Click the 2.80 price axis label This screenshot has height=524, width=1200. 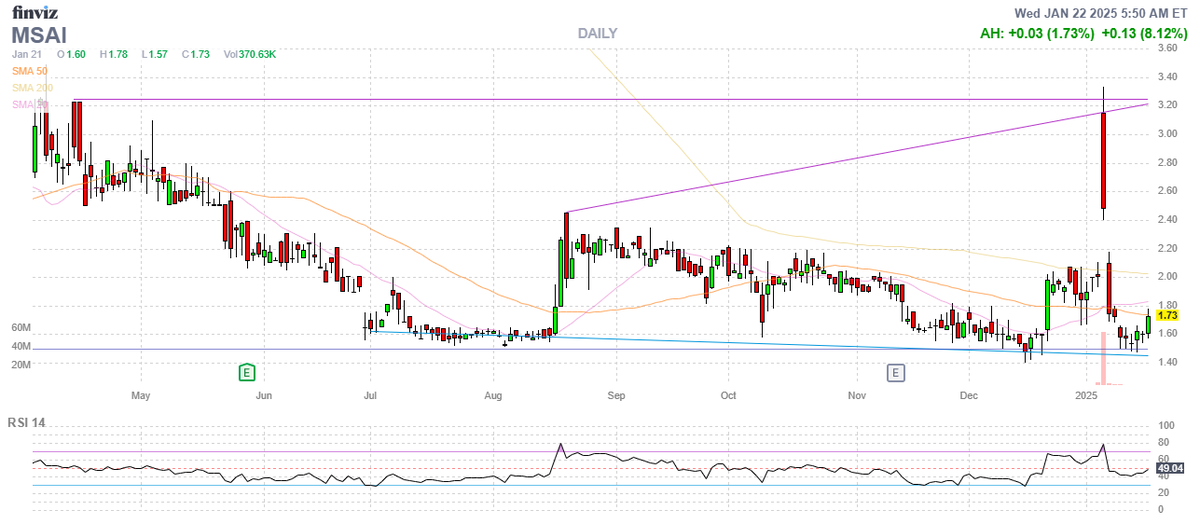click(1167, 162)
